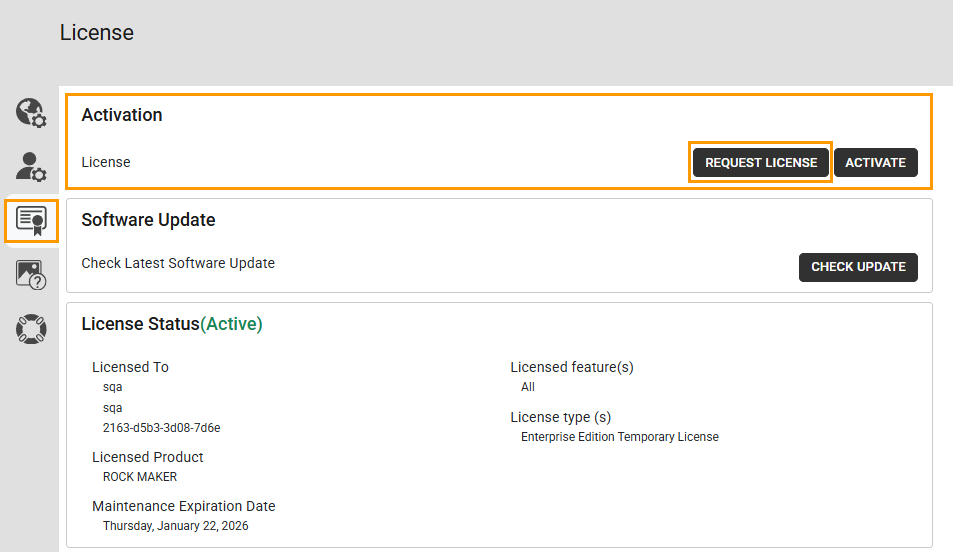Screen dimensions: 953x552
Task: Click the Activation section heading
Action: [x=122, y=115]
